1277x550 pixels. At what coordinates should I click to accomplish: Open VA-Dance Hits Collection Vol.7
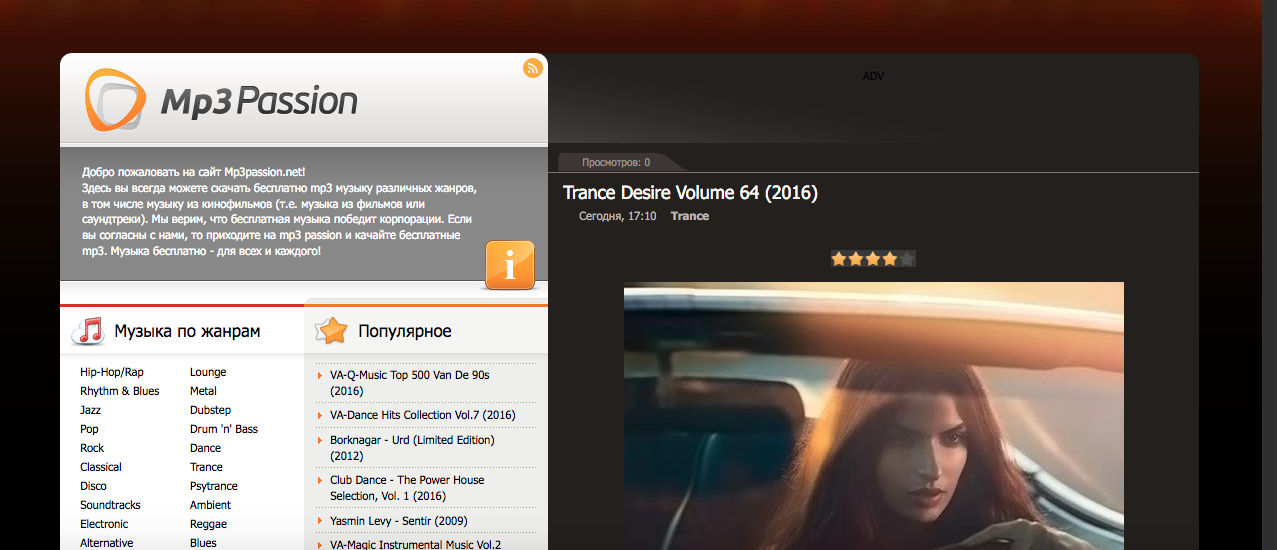(422, 415)
